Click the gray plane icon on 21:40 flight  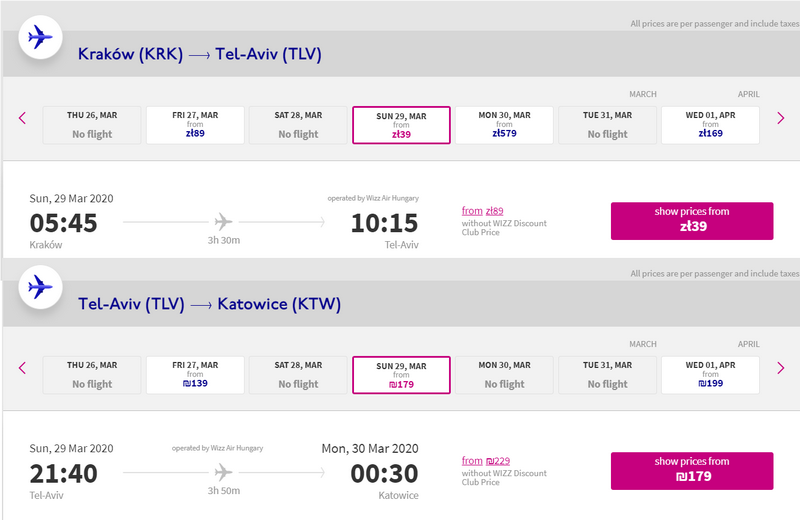(223, 472)
